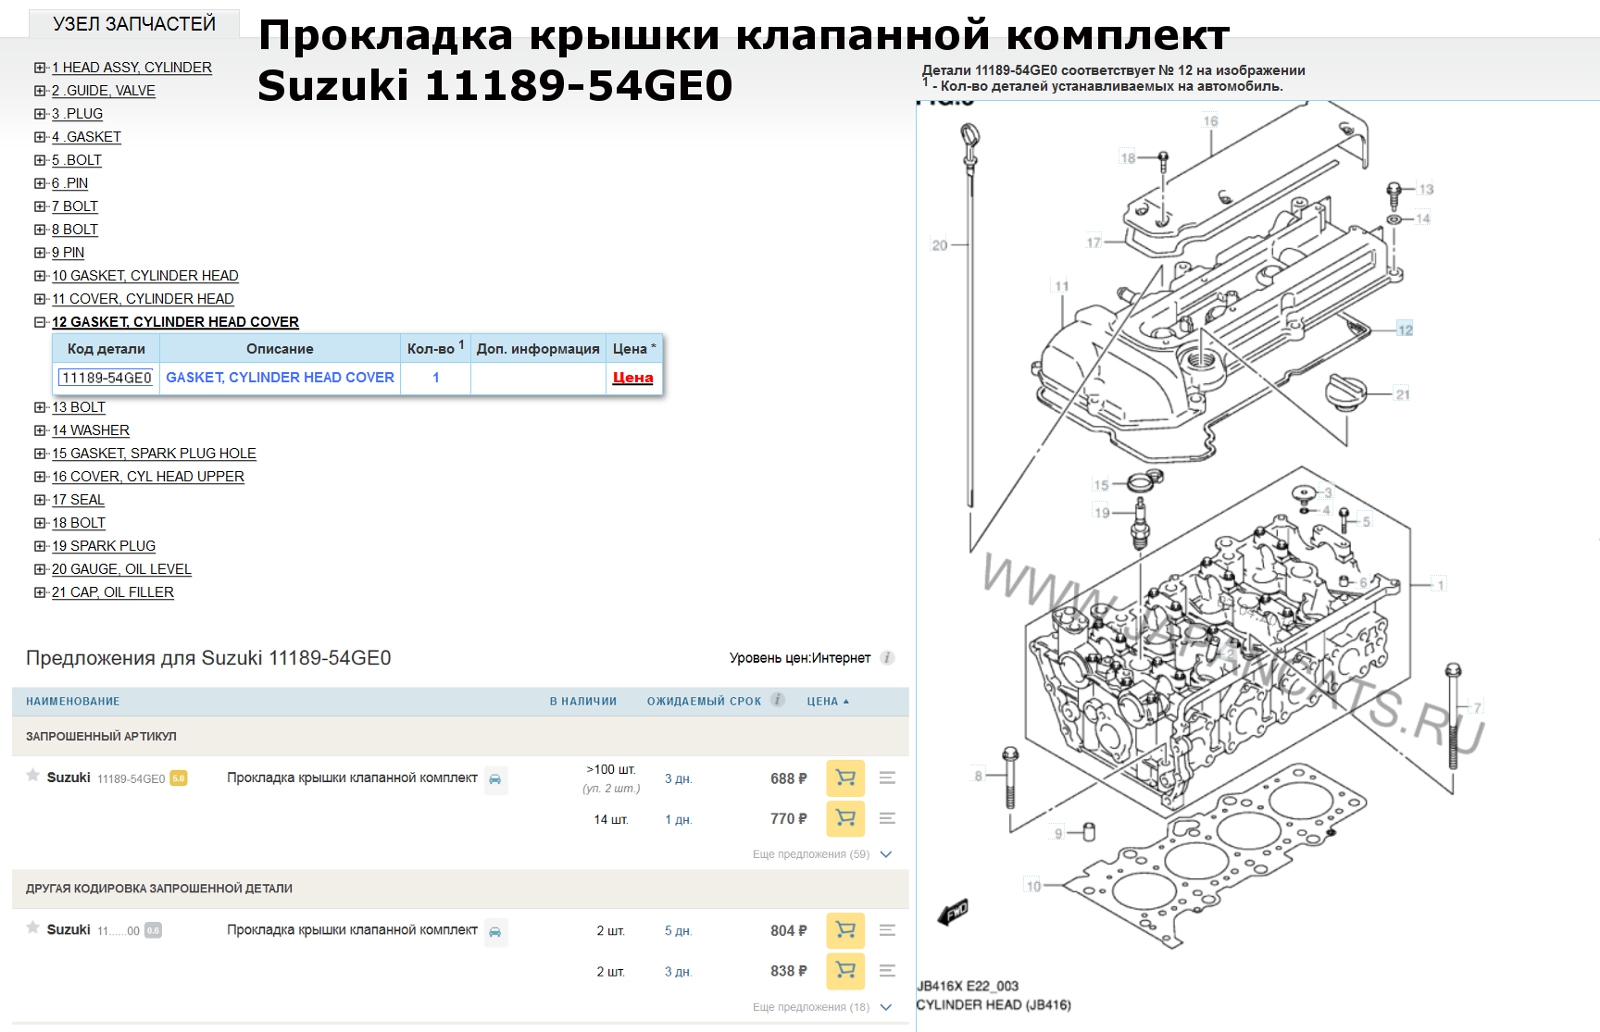Sort by В НАЛИЧИИ column header
This screenshot has height=1032, width=1600.
click(583, 701)
